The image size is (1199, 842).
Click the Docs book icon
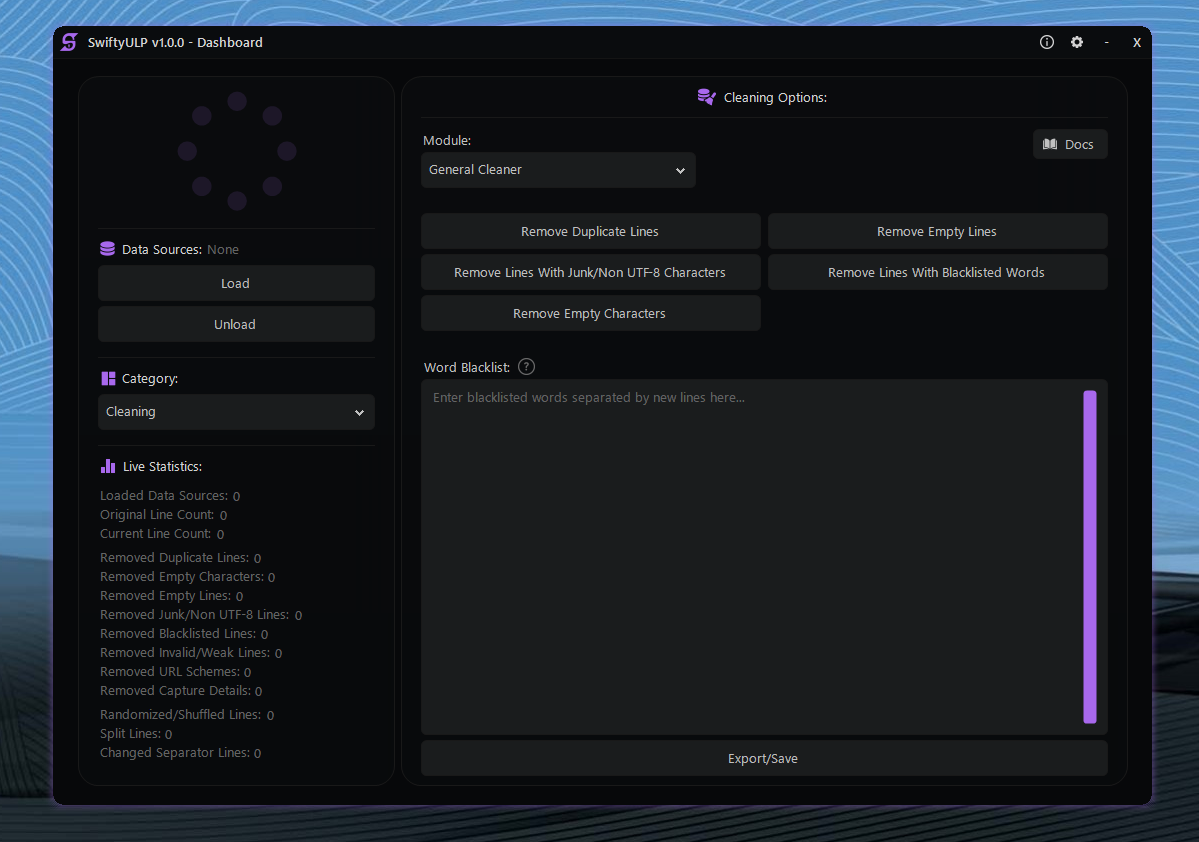click(x=1052, y=143)
